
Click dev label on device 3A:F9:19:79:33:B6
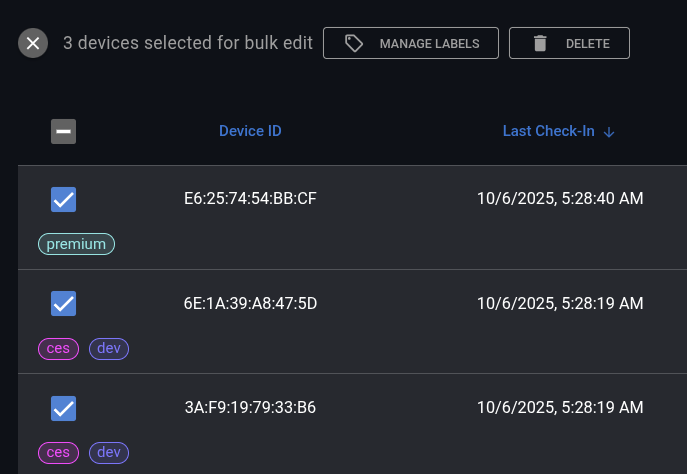click(109, 452)
